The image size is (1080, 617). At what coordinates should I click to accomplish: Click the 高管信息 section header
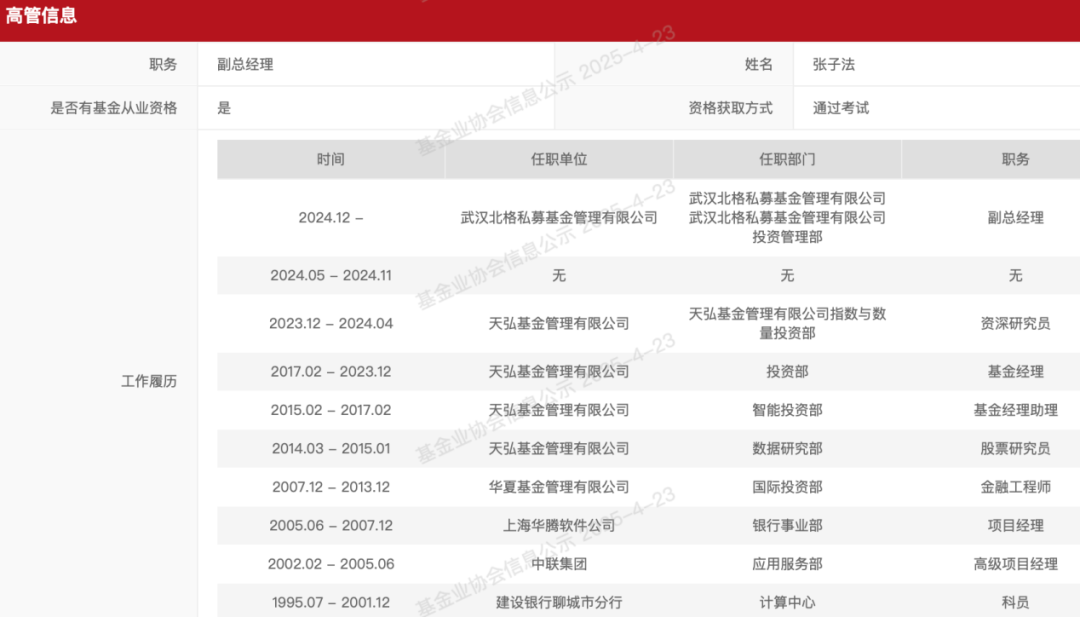coord(41,15)
